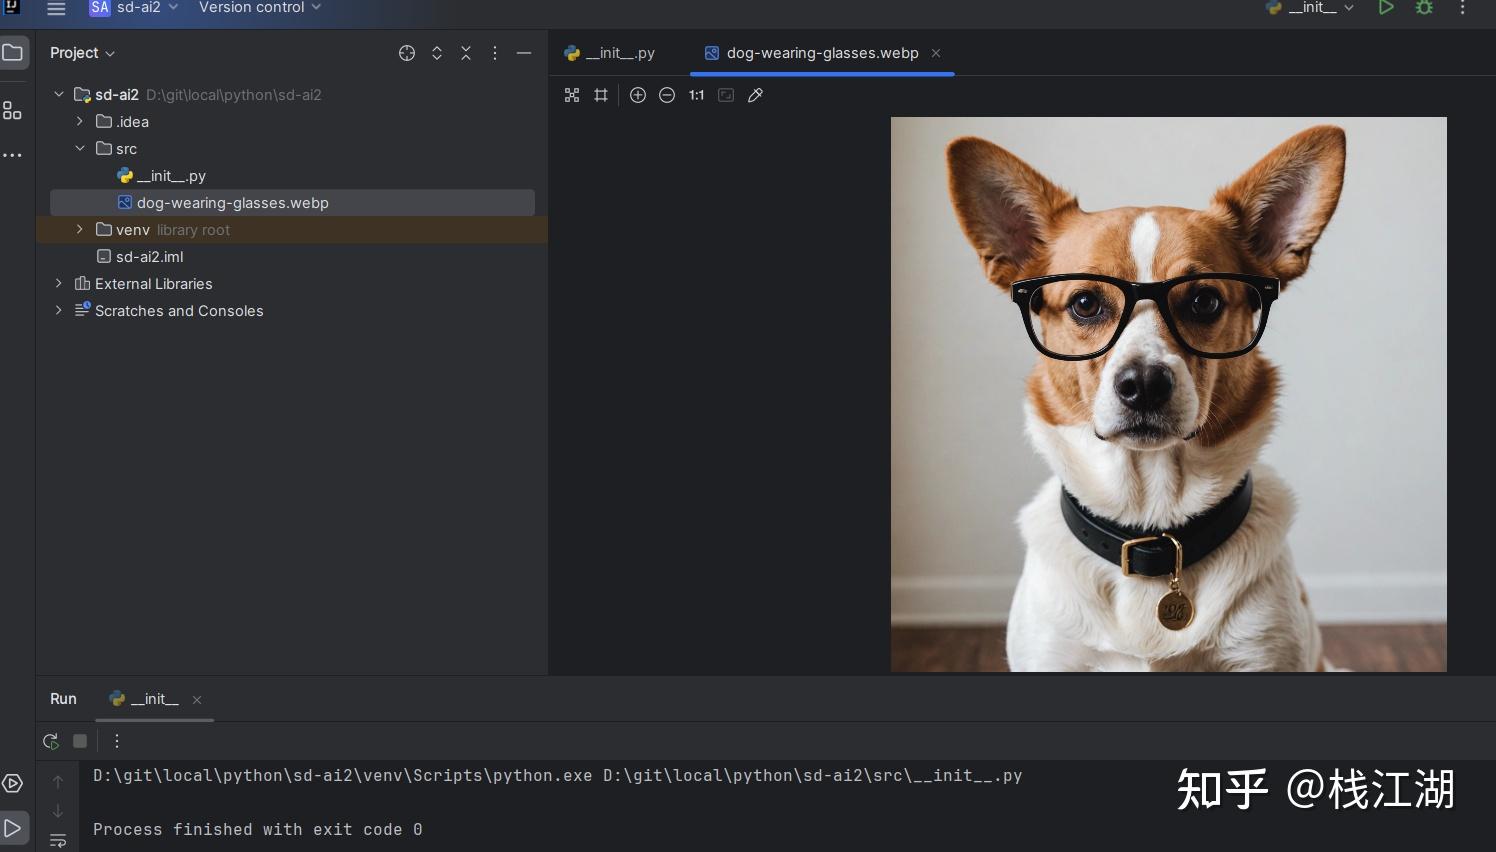The height and width of the screenshot is (852, 1496).
Task: Select sd-ai2.iml file in Project tree
Action: coord(149,257)
